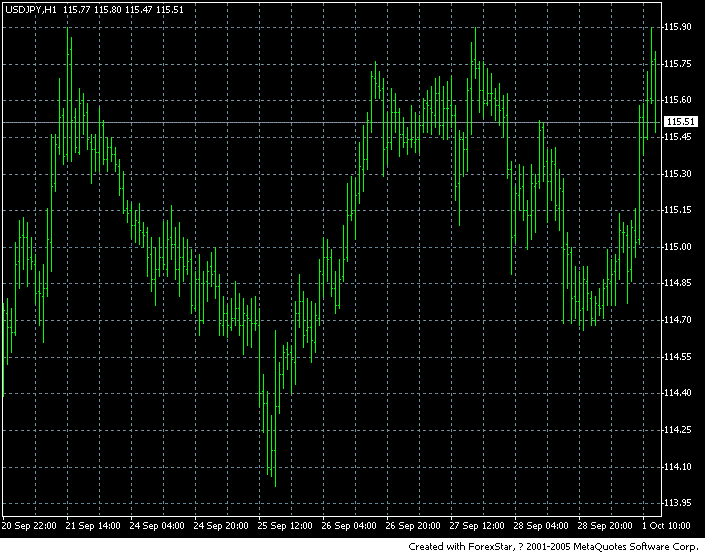Click the 115.75 price axis label
The image size is (705, 554).
[678, 64]
